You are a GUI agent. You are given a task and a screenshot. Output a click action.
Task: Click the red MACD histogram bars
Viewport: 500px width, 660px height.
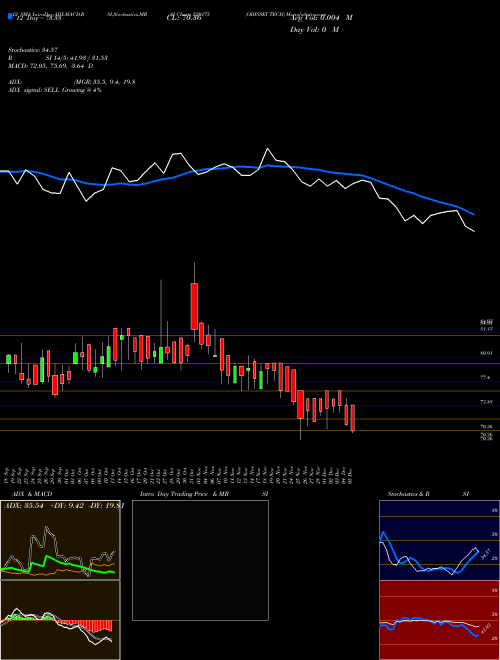(86, 625)
